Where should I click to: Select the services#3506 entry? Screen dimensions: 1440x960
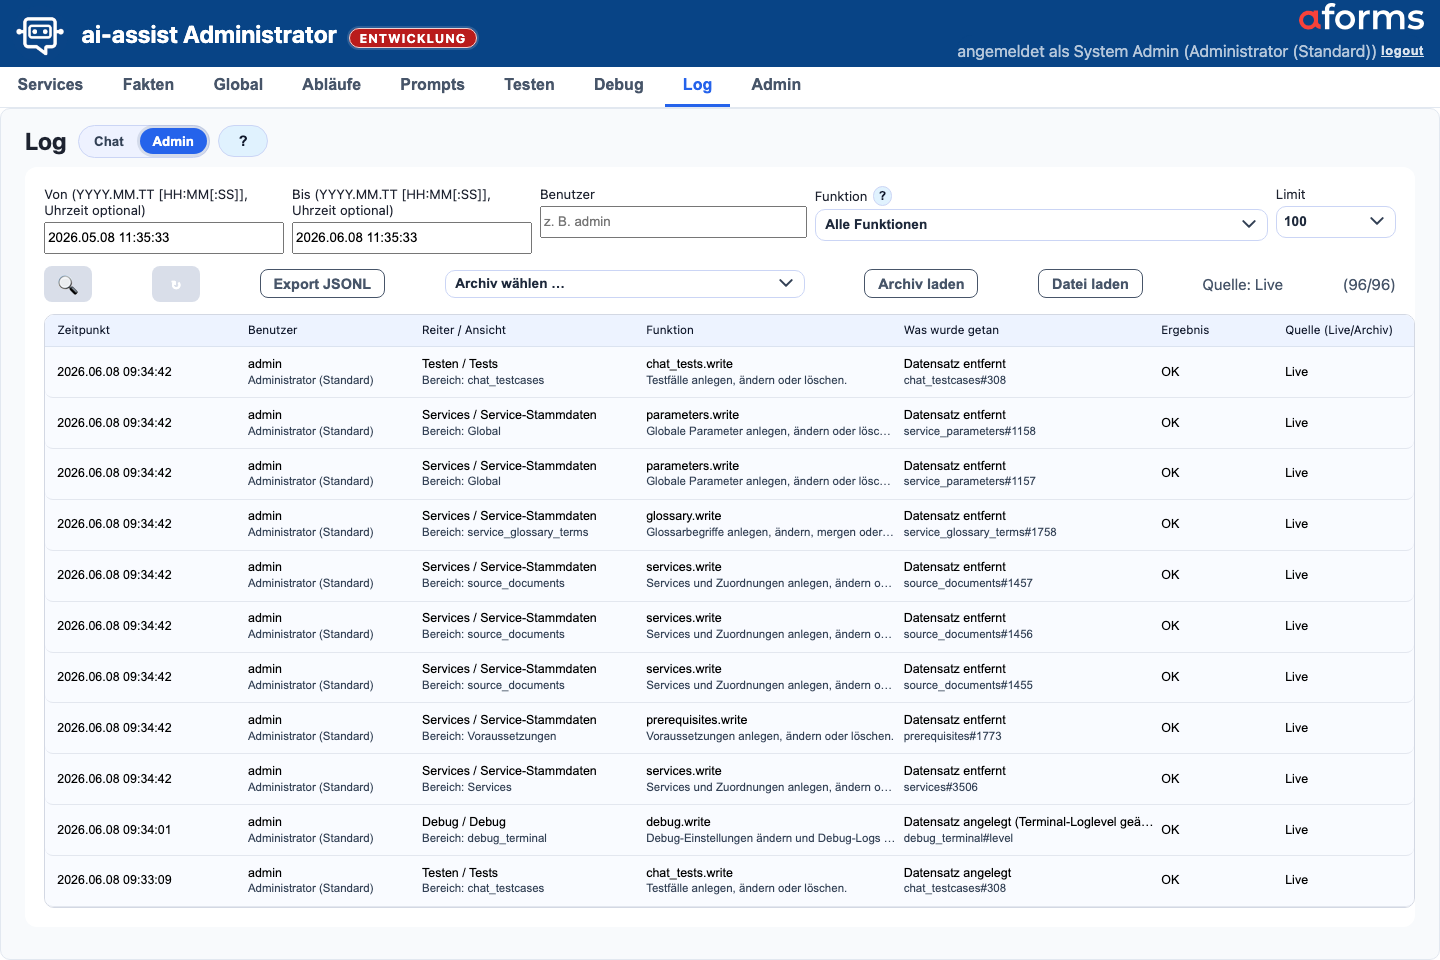[729, 779]
